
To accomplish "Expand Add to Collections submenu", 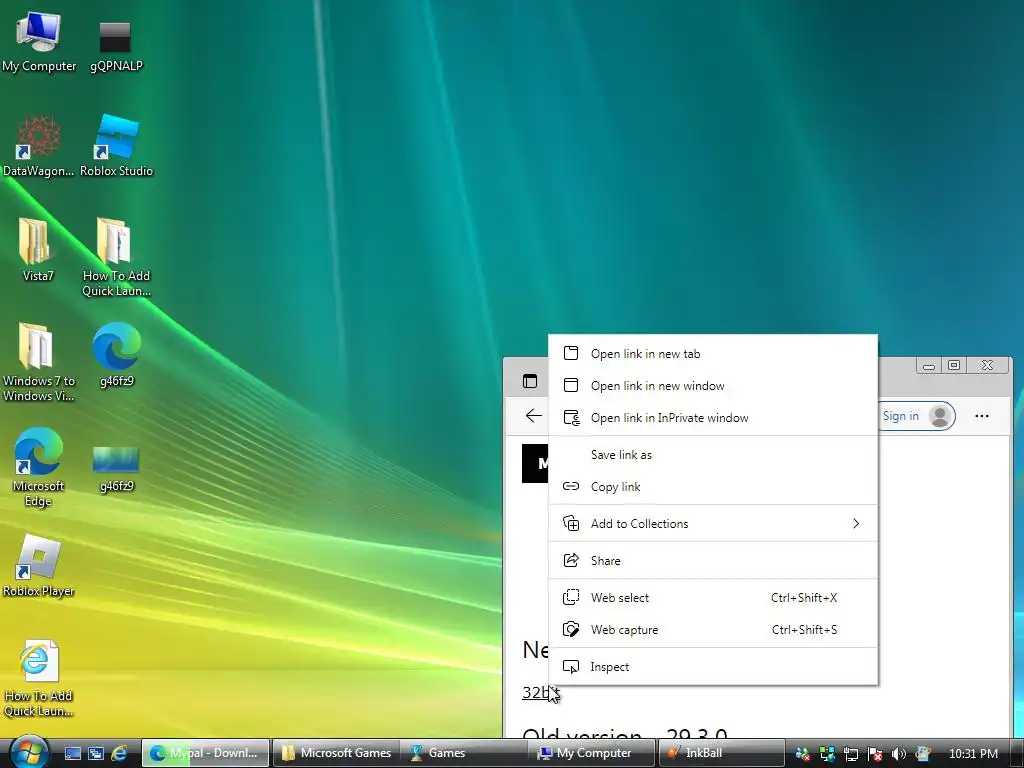I will [713, 524].
